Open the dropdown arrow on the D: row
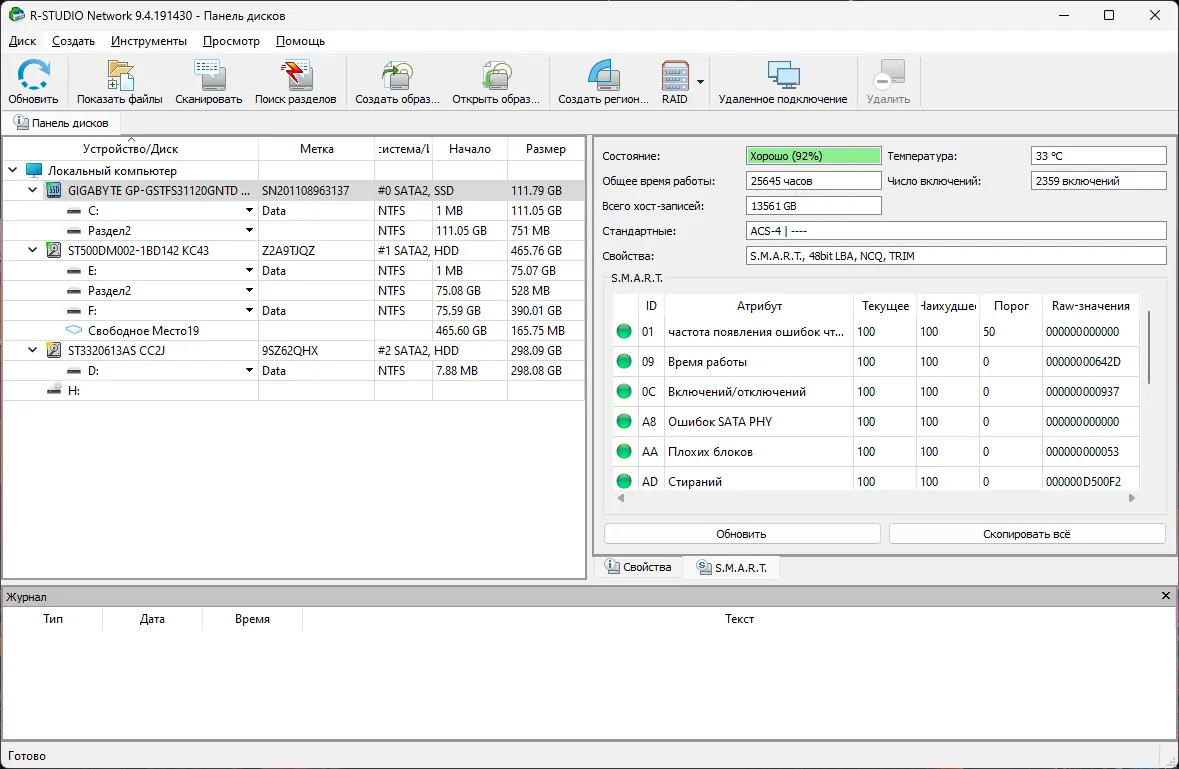This screenshot has height=769, width=1179. pos(249,370)
